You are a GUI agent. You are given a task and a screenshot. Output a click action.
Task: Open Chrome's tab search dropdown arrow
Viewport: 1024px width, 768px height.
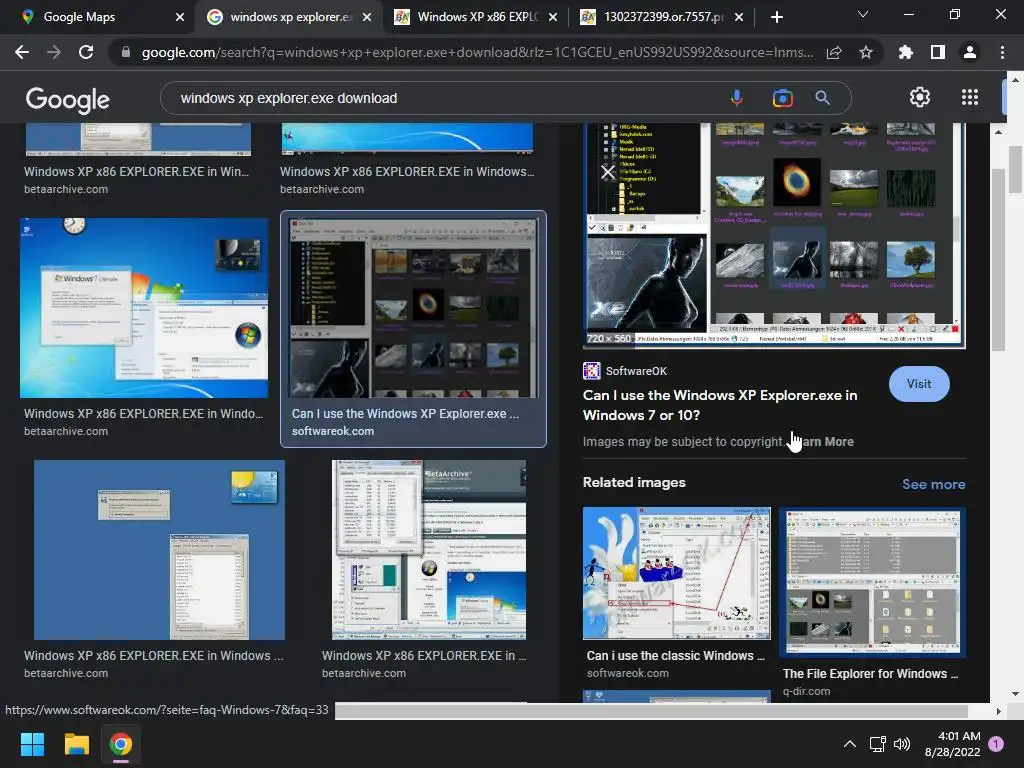[x=863, y=14]
